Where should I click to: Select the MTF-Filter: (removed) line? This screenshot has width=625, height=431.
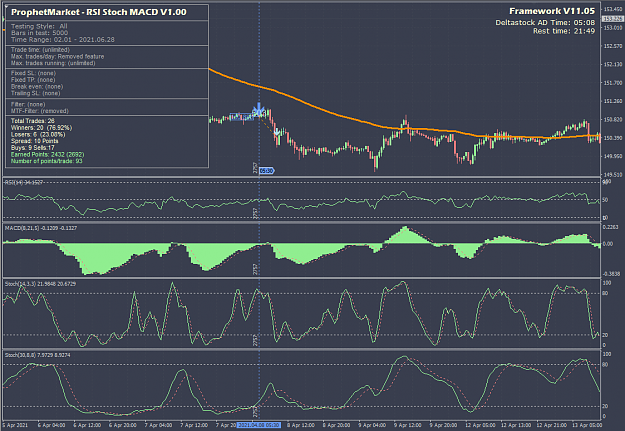click(x=40, y=111)
